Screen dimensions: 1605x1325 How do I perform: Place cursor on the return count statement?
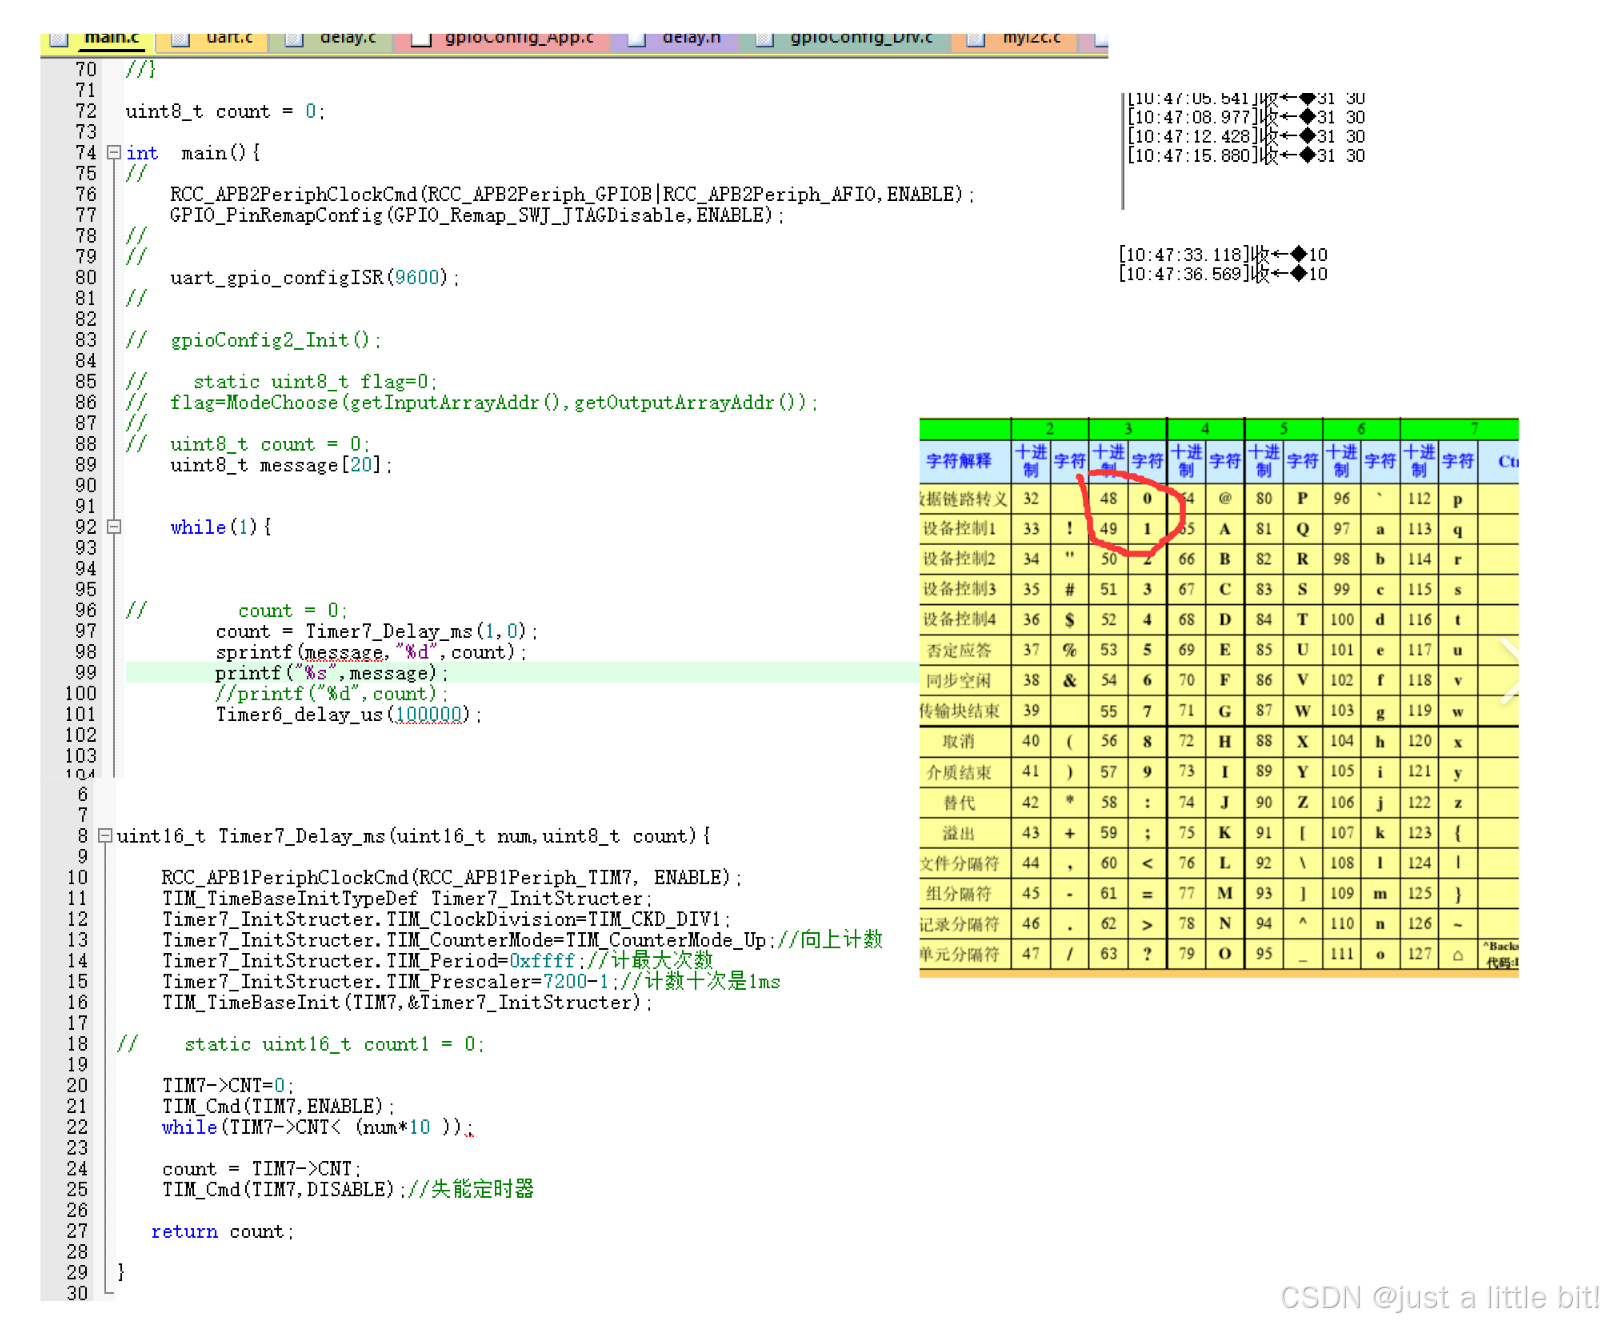click(x=225, y=1231)
